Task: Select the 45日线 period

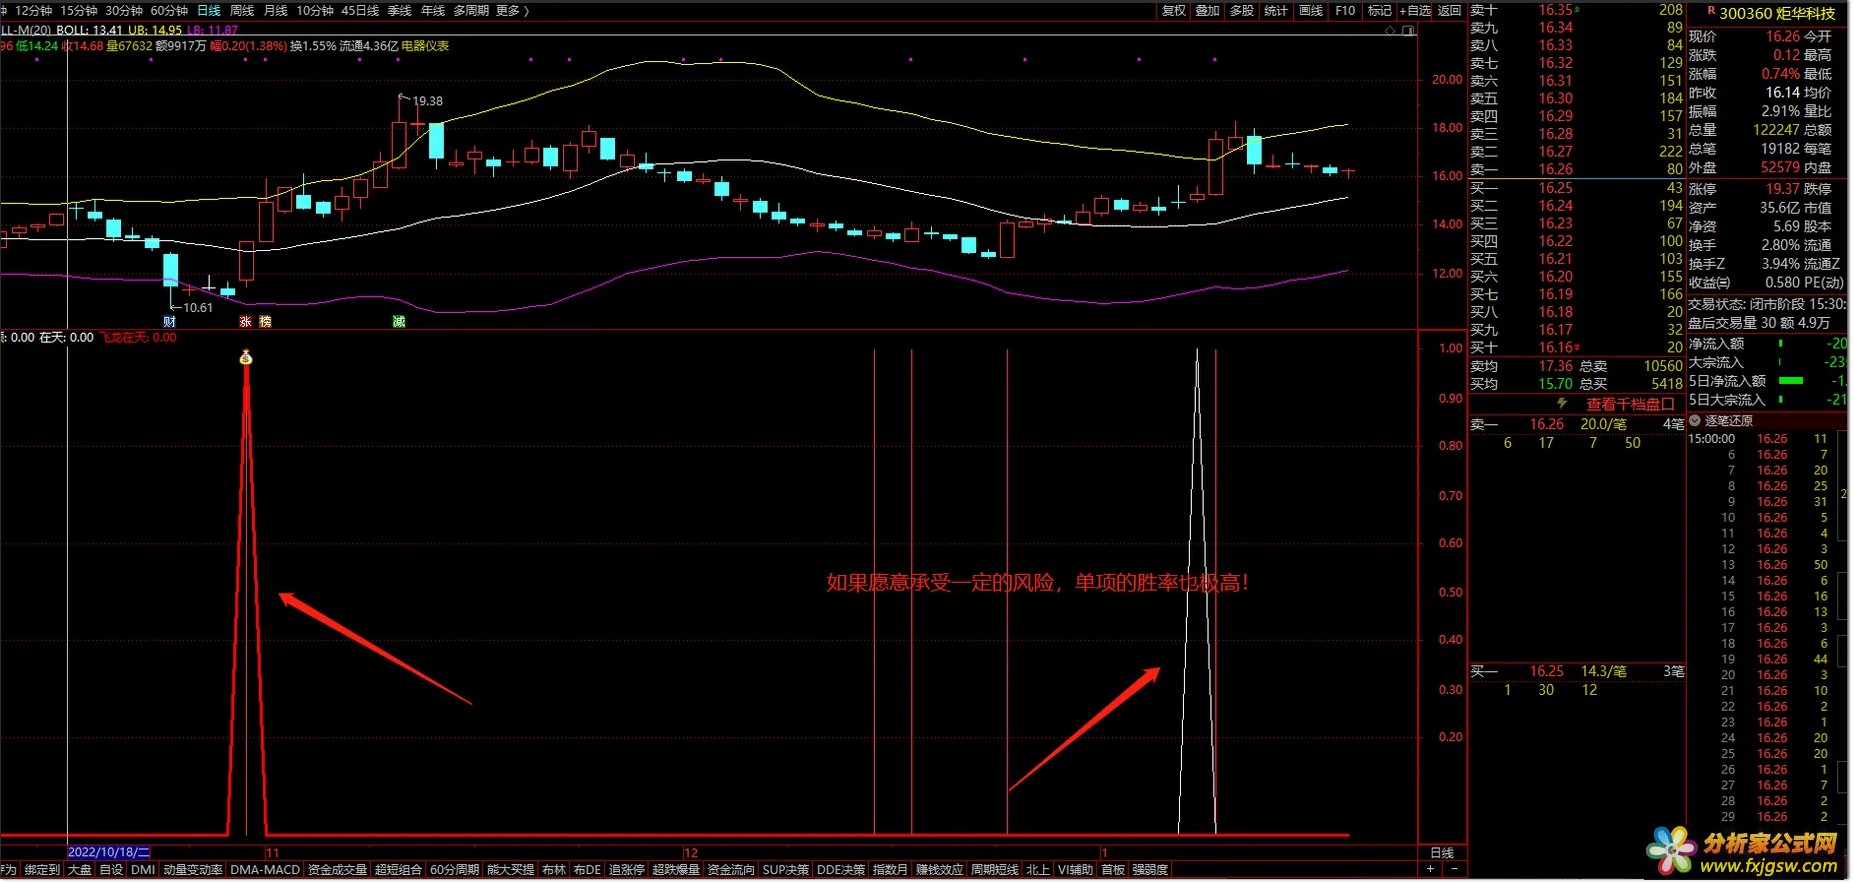Action: click(360, 11)
